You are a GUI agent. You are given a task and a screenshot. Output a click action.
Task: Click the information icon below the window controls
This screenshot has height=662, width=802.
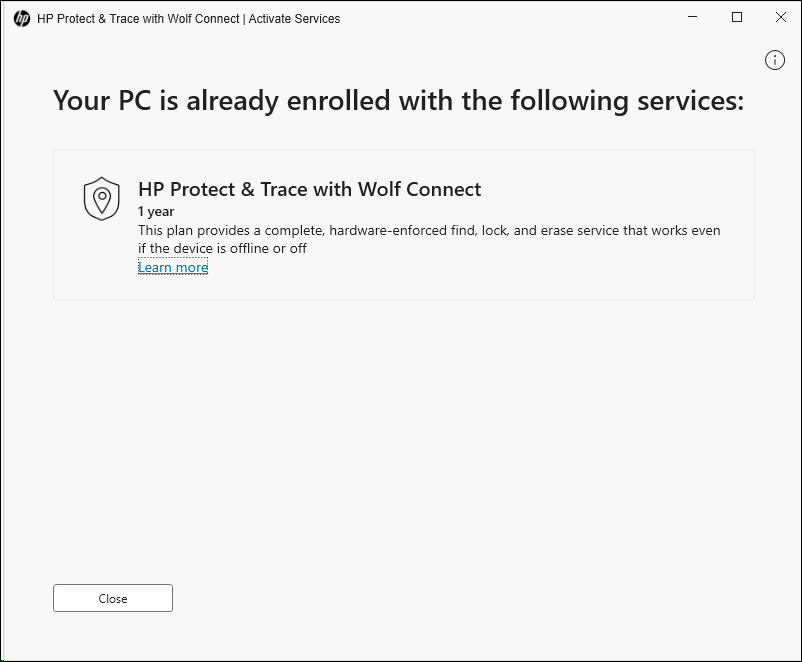pos(775,60)
